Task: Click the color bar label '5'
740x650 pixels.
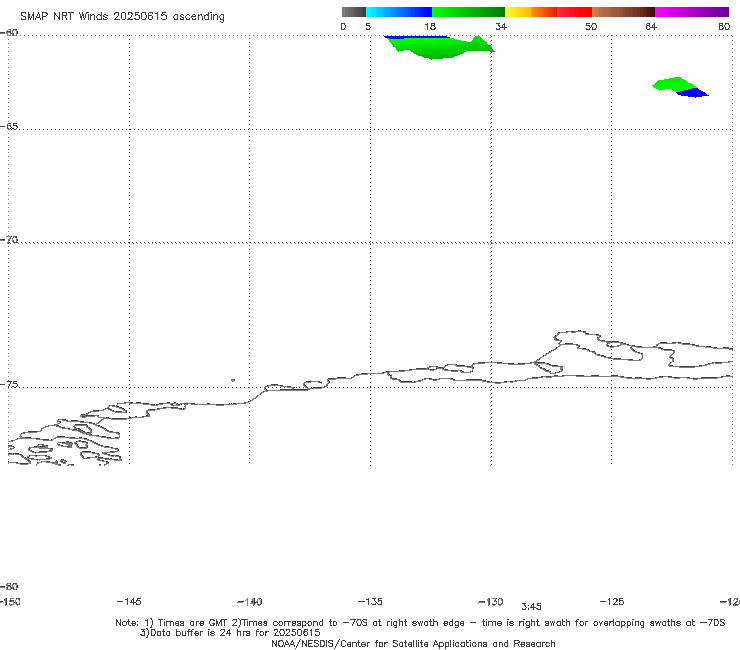Action: [368, 27]
